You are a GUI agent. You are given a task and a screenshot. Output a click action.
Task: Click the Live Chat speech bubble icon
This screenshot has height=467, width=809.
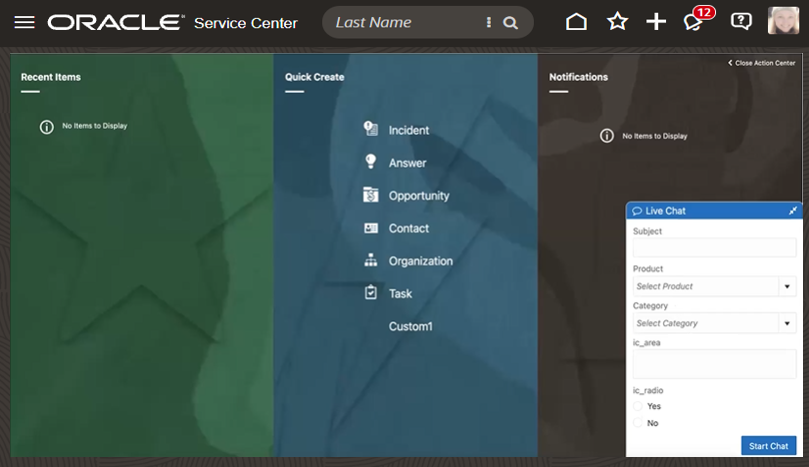637,211
